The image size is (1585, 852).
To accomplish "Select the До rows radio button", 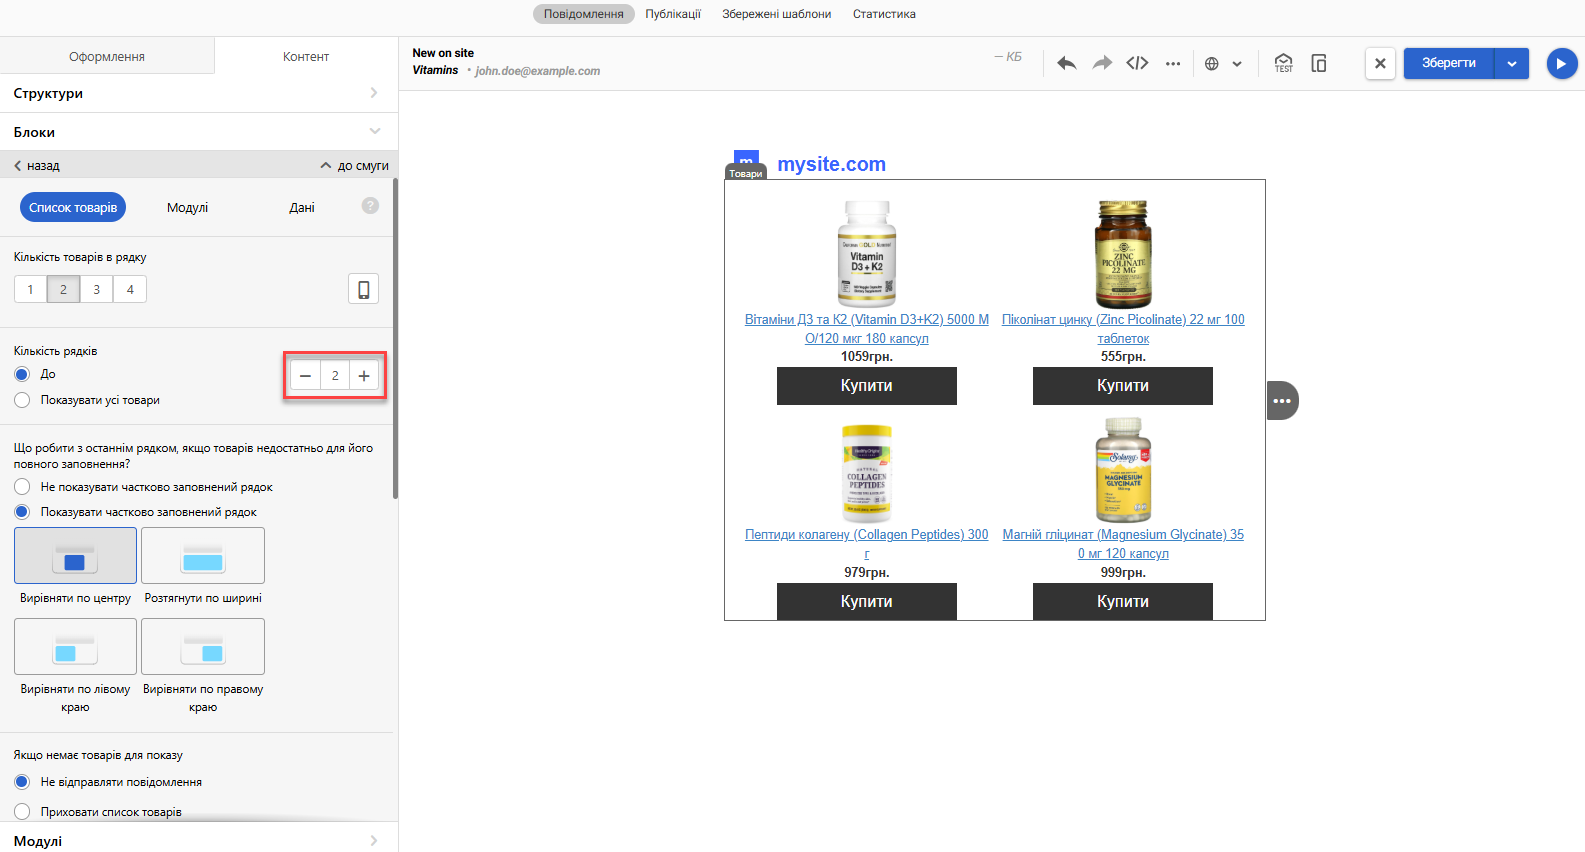I will click(22, 374).
